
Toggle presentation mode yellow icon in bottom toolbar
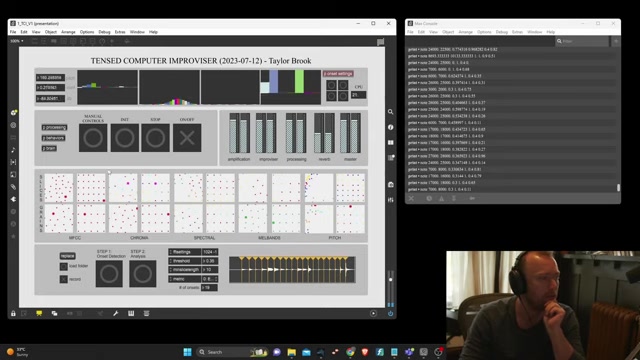(x=39, y=313)
